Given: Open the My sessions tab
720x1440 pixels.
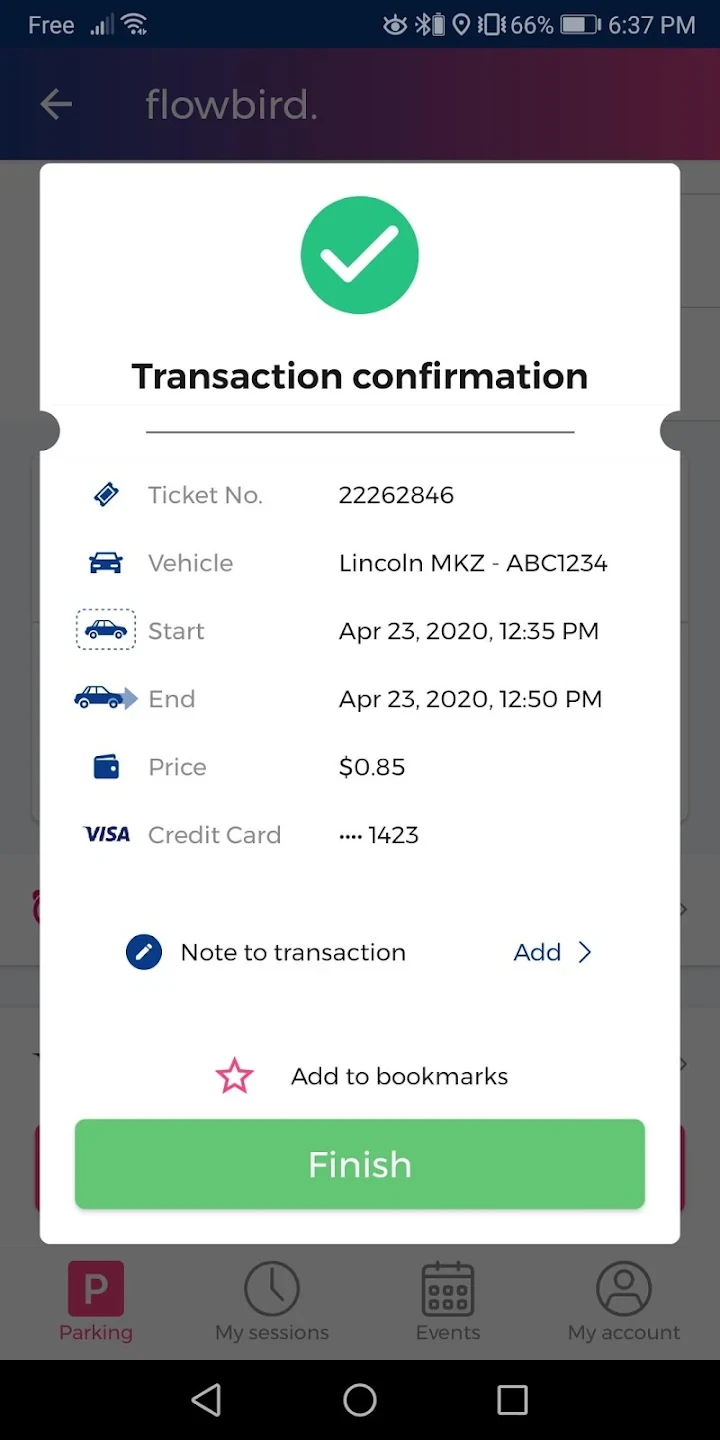Looking at the screenshot, I should click(x=272, y=1302).
